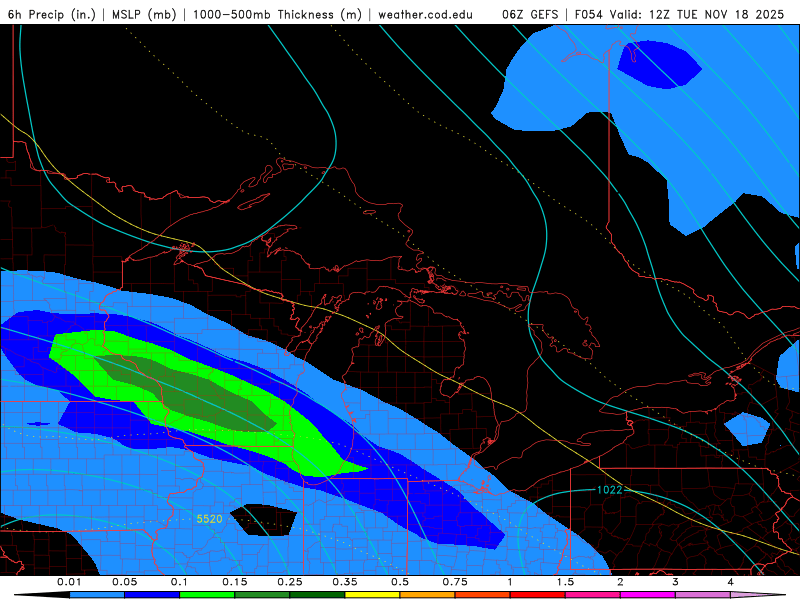Click the red 1 inch legend swatch

coord(538,595)
